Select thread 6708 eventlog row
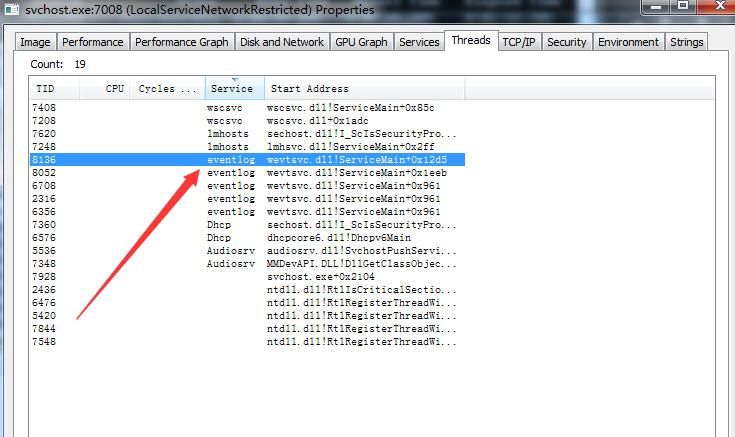This screenshot has height=437, width=735. point(248,186)
